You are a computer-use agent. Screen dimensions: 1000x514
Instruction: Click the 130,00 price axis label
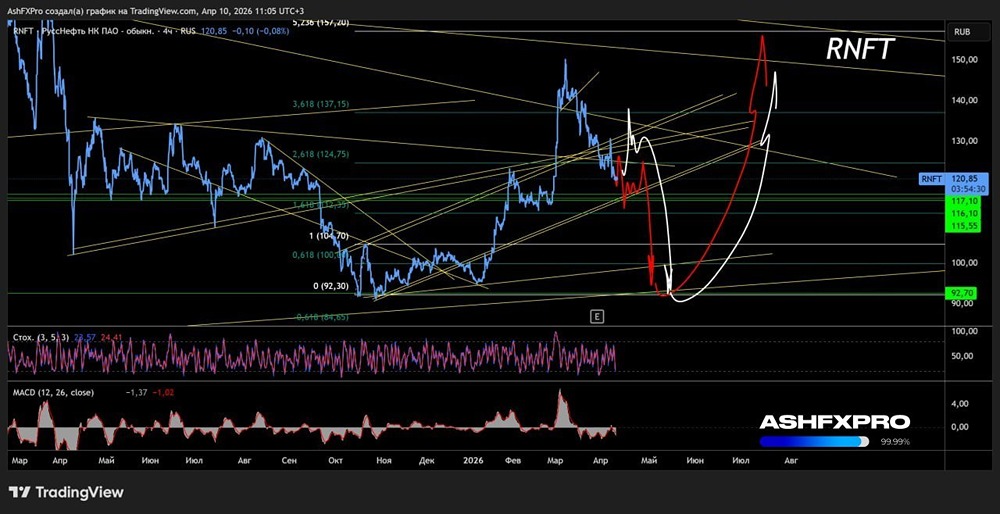pos(965,141)
